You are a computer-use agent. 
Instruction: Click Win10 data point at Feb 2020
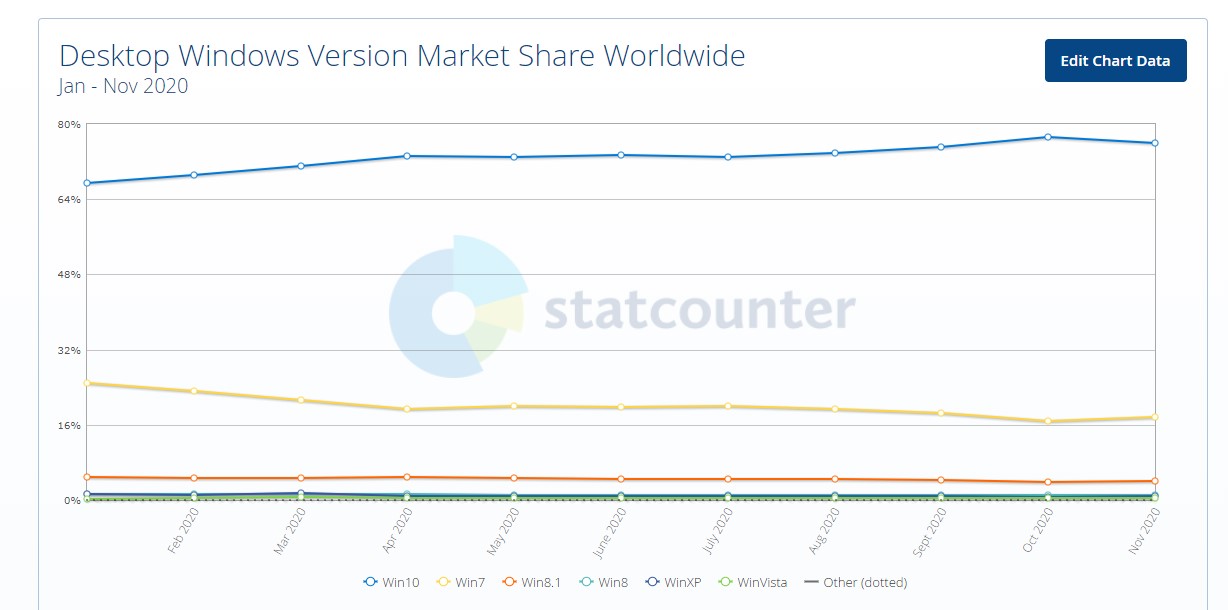tap(194, 175)
